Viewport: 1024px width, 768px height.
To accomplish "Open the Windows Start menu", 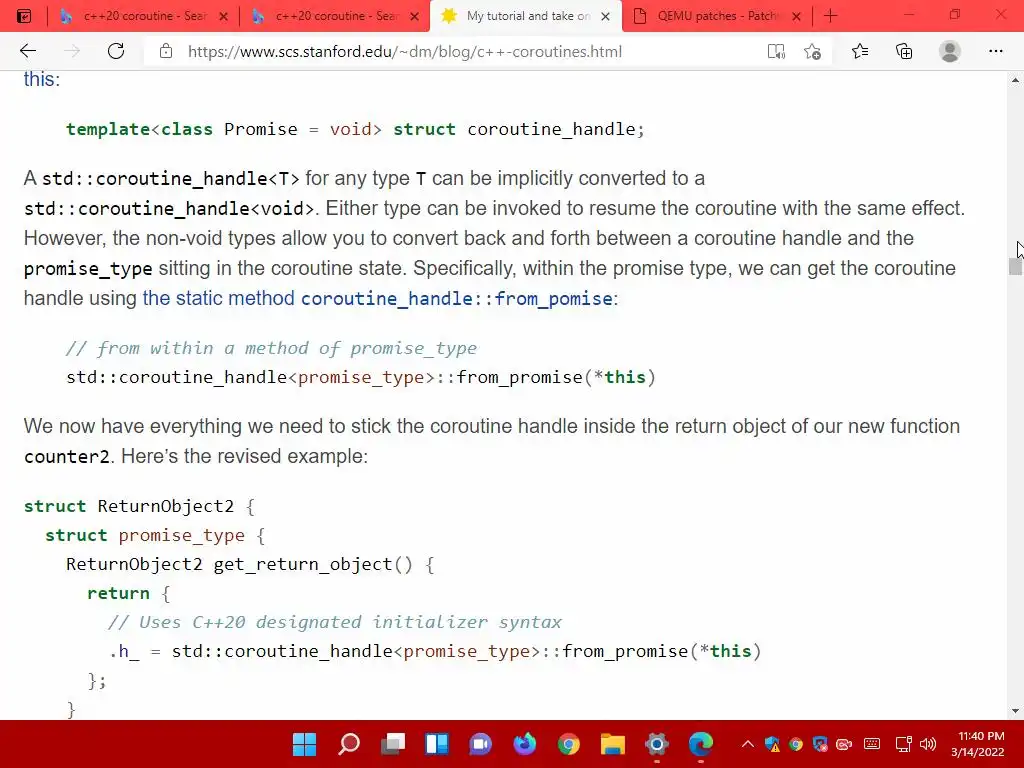I will [x=304, y=744].
